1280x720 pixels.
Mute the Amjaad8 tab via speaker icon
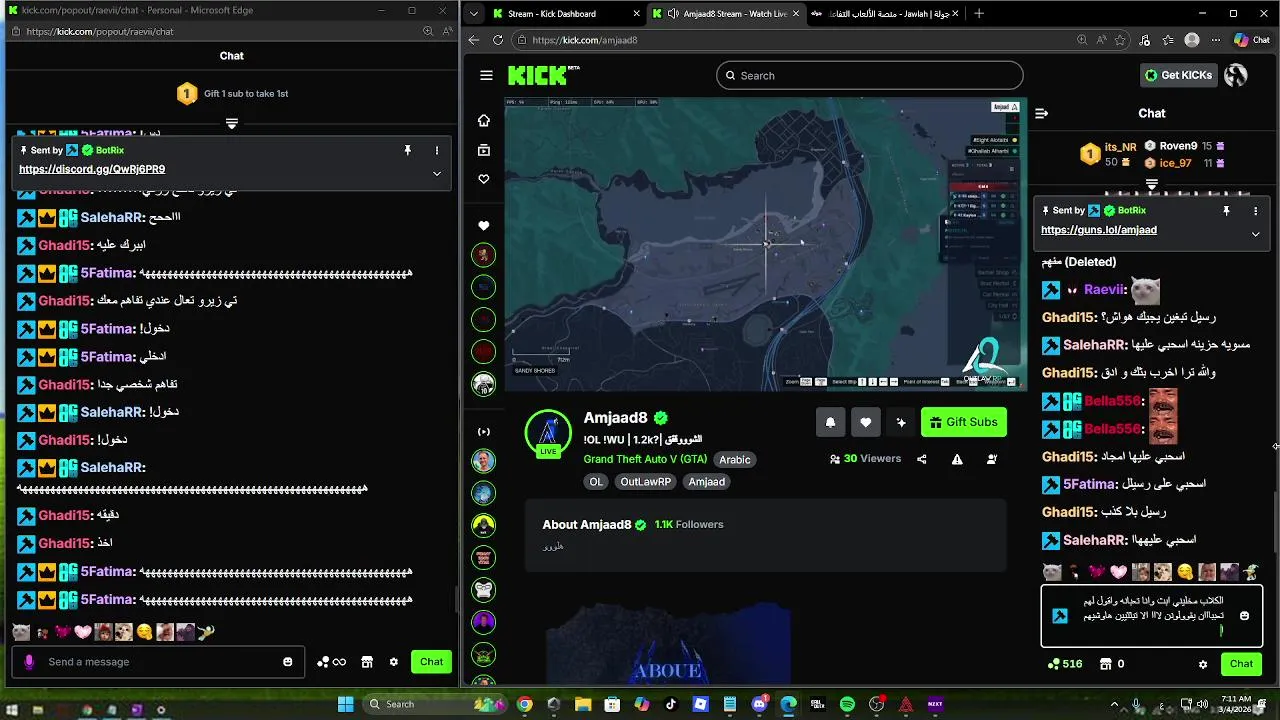point(673,14)
